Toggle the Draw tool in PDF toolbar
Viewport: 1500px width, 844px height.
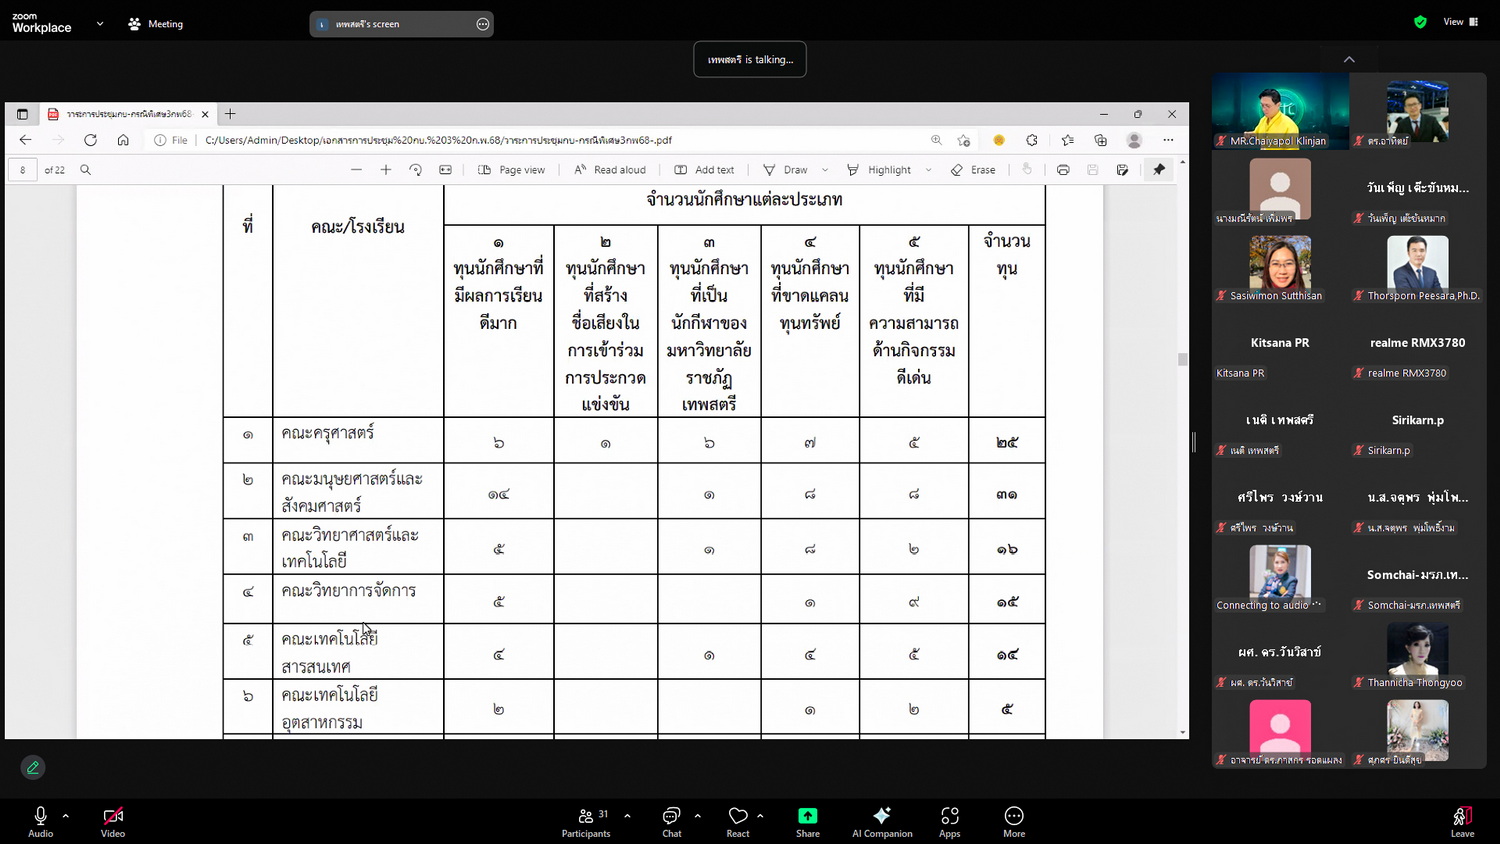[x=786, y=170]
